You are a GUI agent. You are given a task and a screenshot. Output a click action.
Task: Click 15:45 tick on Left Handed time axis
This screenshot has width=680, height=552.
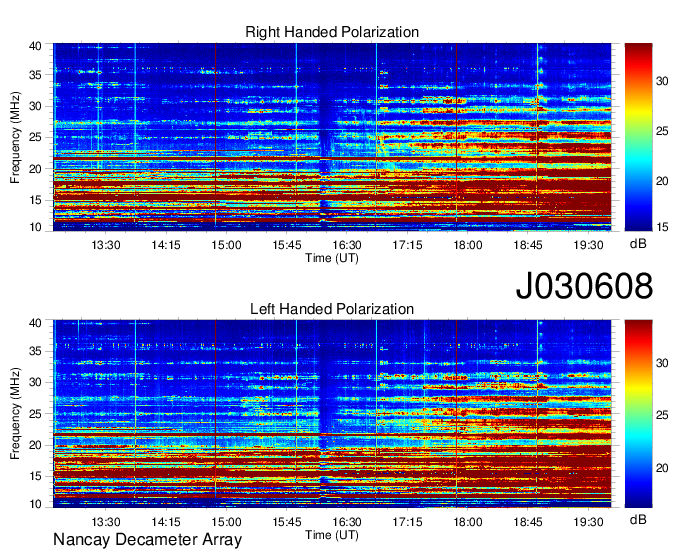[x=287, y=522]
